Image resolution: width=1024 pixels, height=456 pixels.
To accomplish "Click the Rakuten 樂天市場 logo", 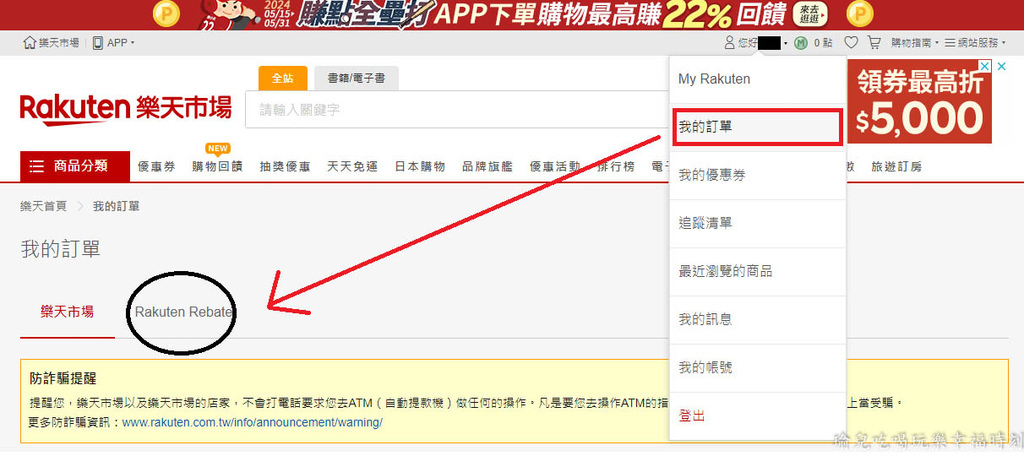I will pos(125,109).
